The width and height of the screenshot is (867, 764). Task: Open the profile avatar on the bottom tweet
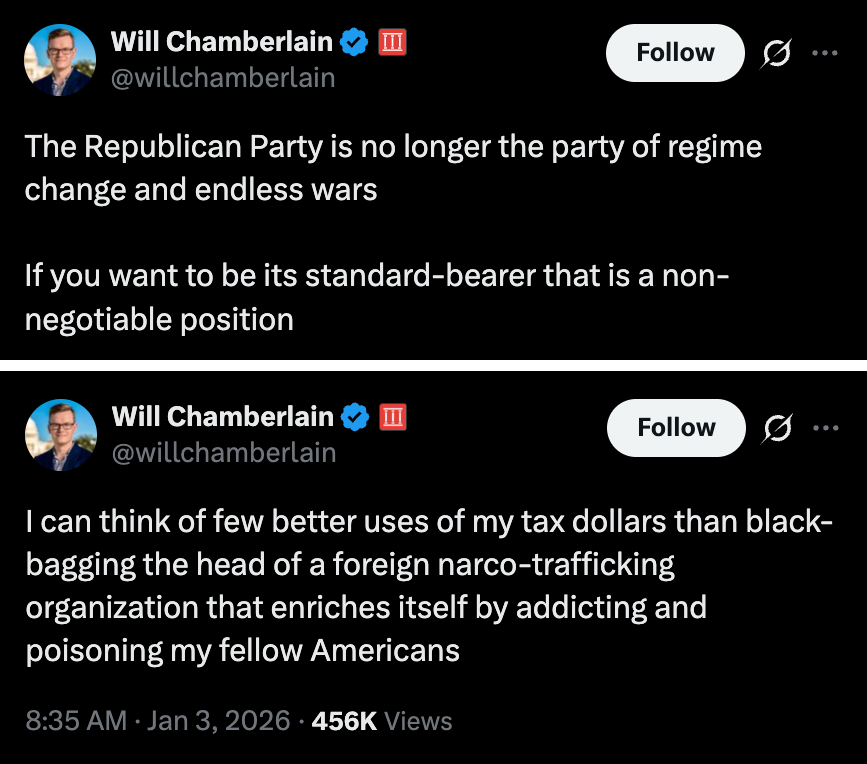point(60,434)
